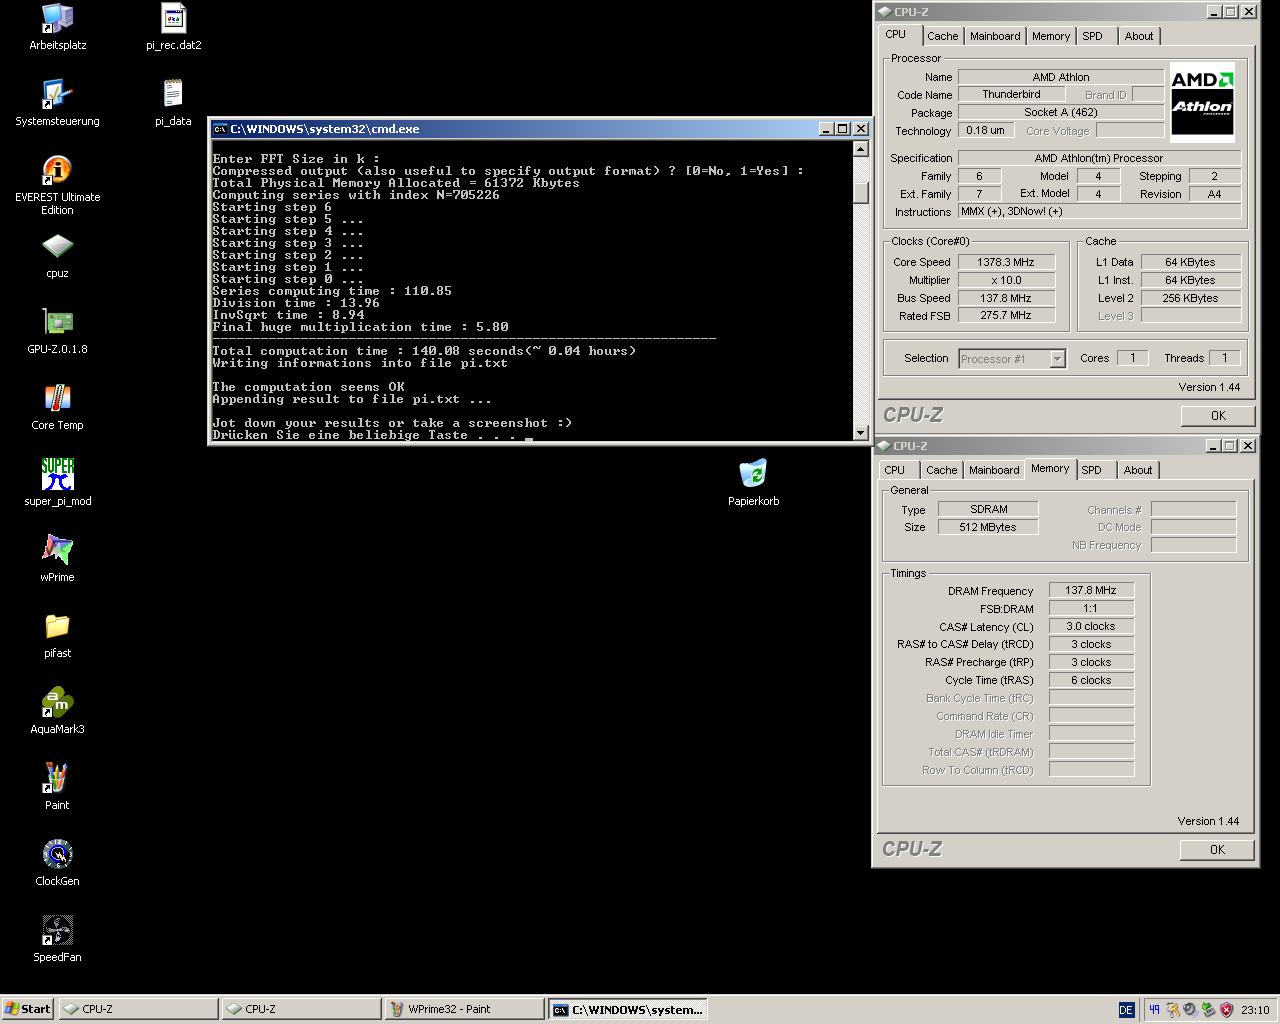
Task: Activate second CPU-Z taskbar button
Action: [302, 1009]
